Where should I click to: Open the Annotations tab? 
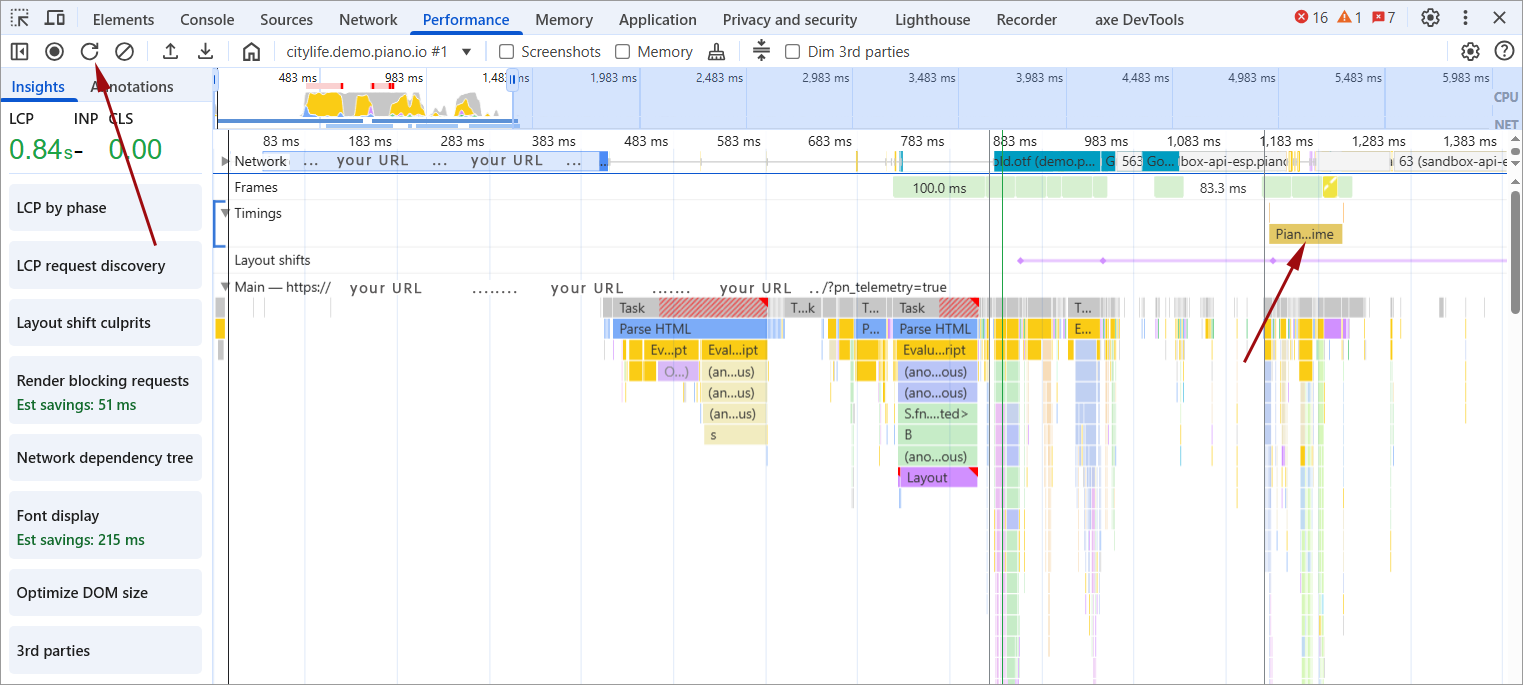pyautogui.click(x=132, y=87)
